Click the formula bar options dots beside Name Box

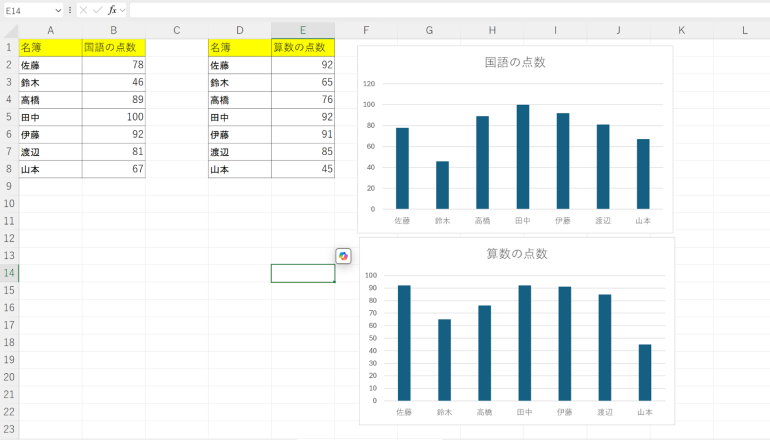click(70, 10)
